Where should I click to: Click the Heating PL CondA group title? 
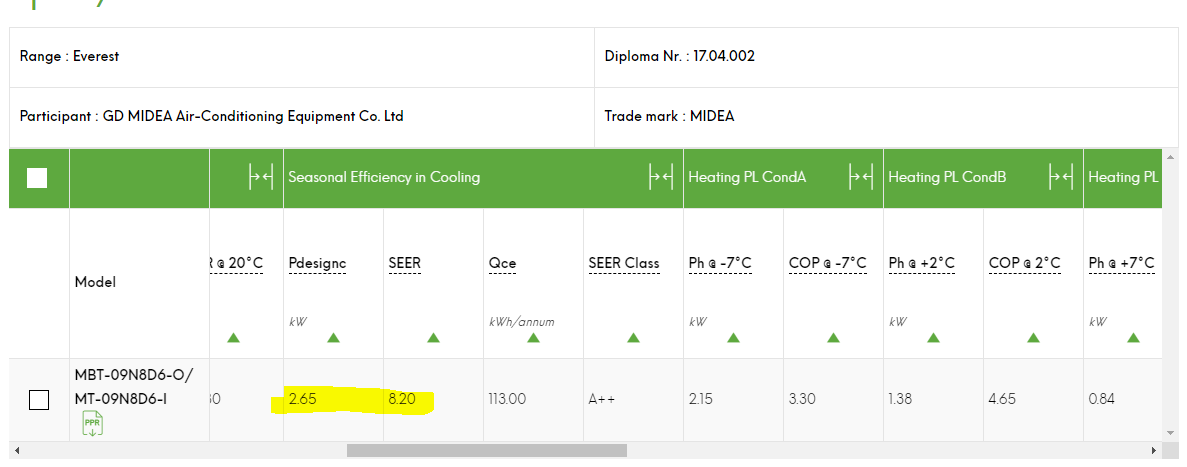pyautogui.click(x=747, y=177)
